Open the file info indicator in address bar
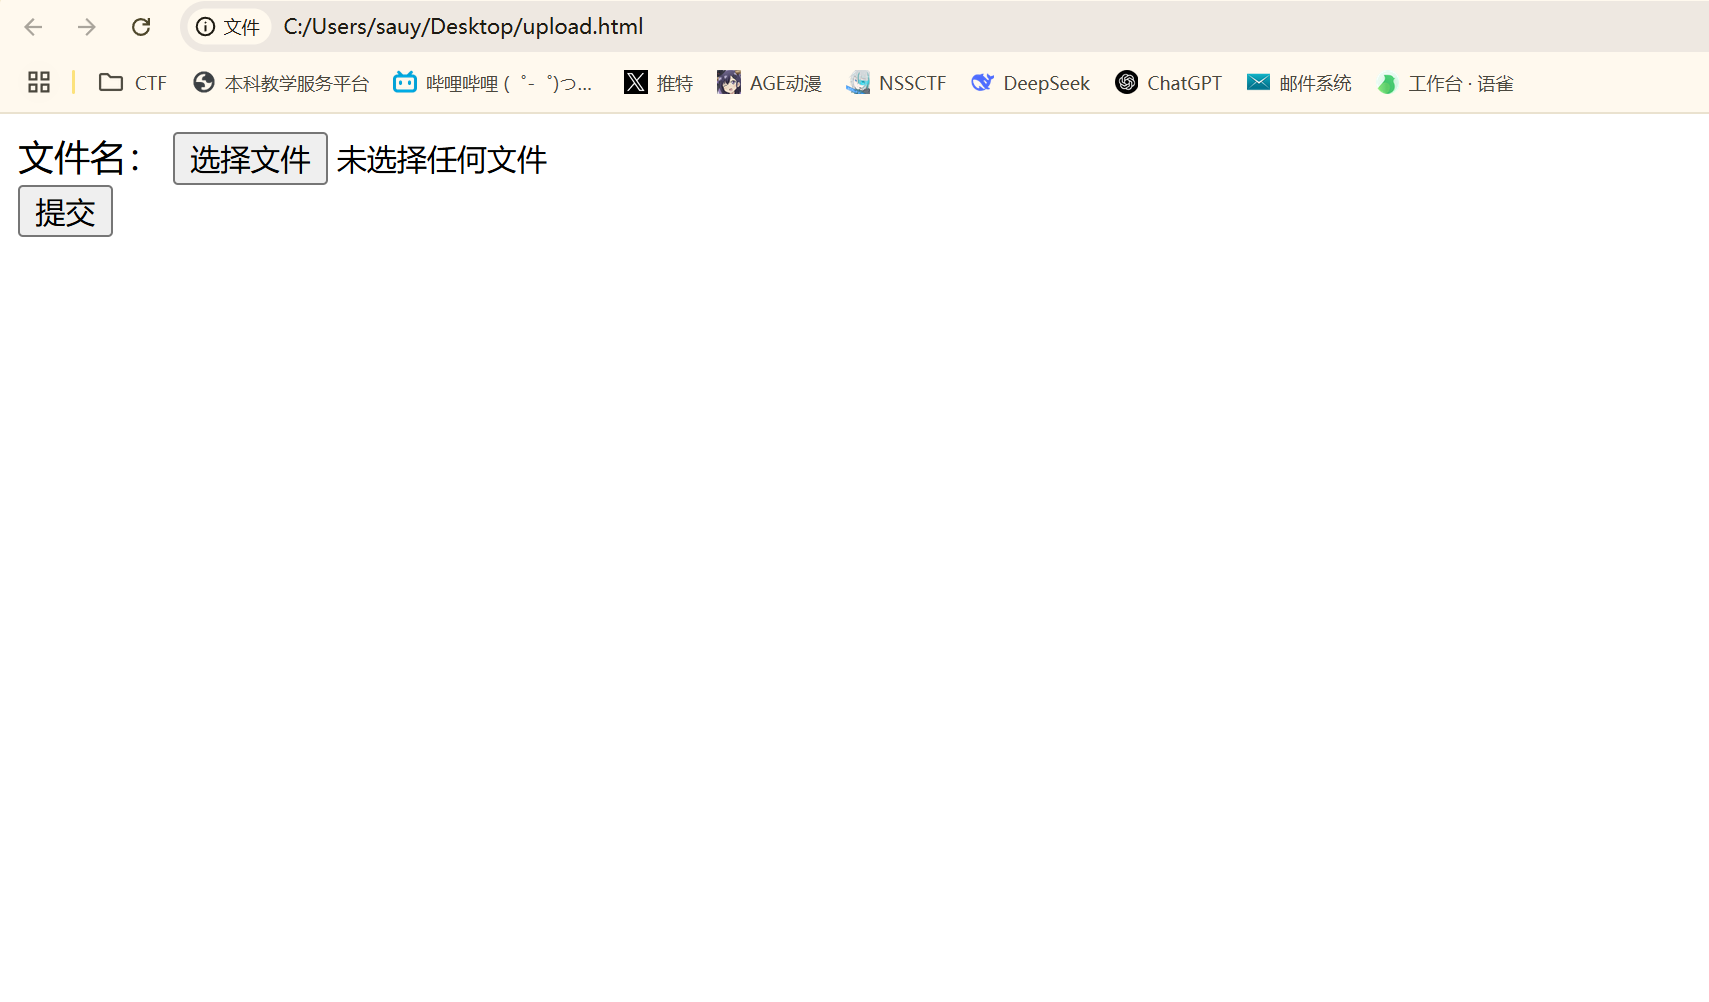Viewport: 1709px width, 1002px height. coord(228,27)
